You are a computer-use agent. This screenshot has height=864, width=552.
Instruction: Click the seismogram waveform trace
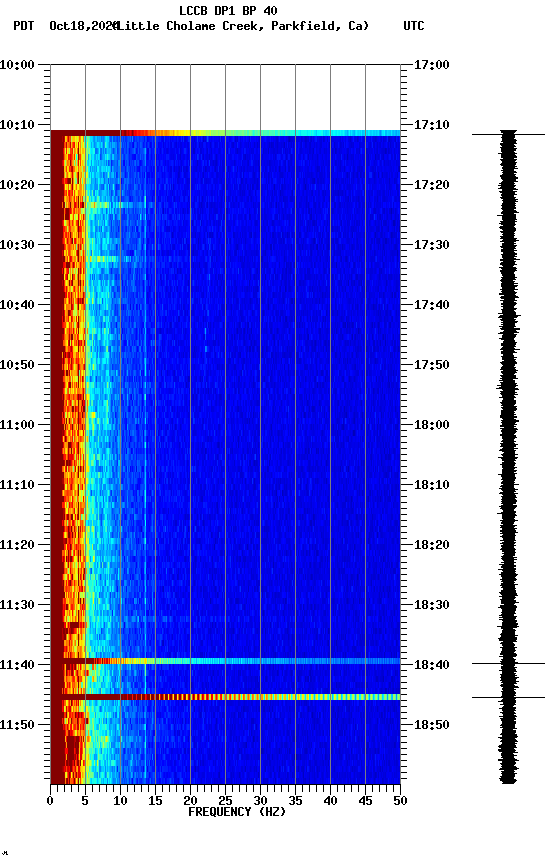coord(508,457)
